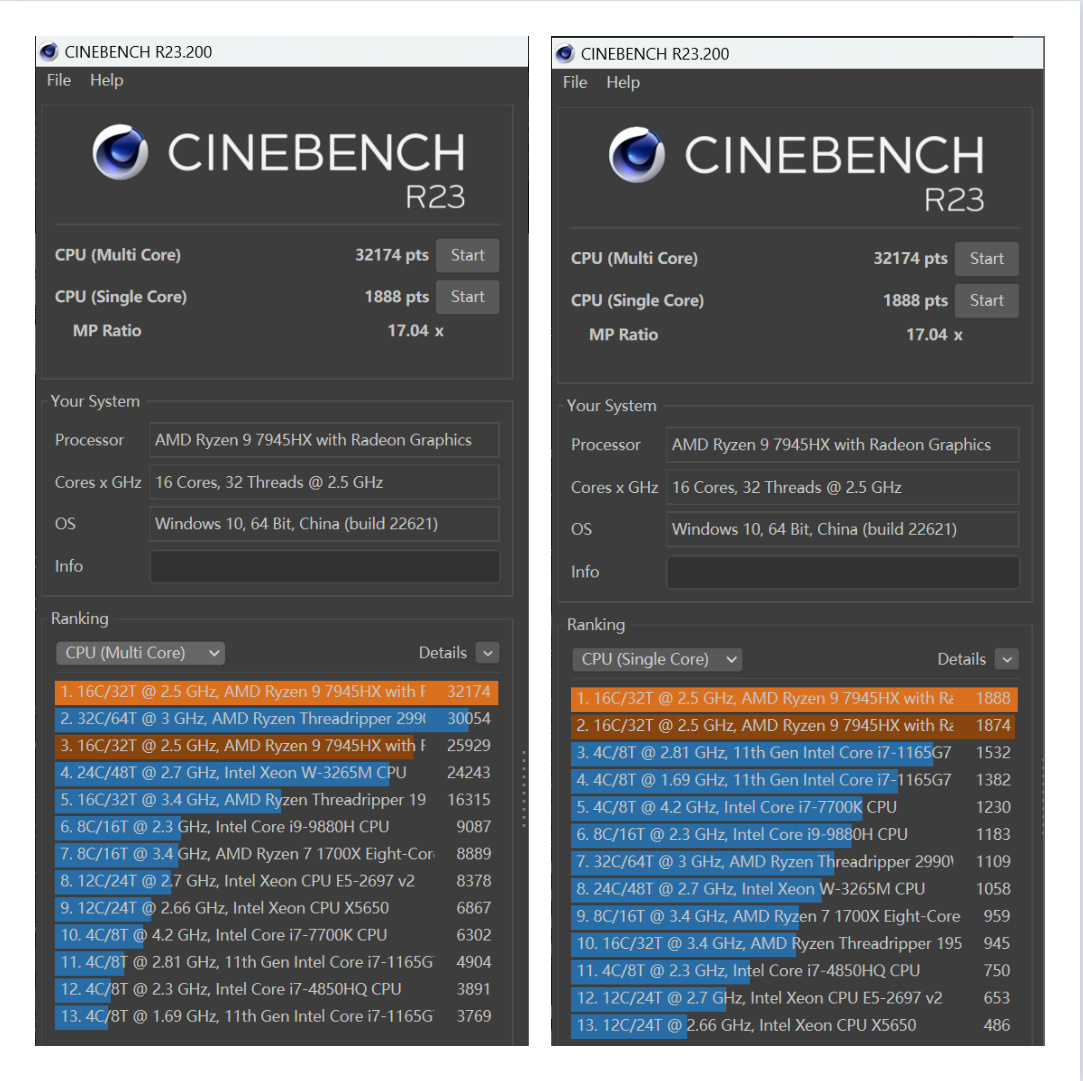
Task: Open File menu in left window
Action: (59, 80)
